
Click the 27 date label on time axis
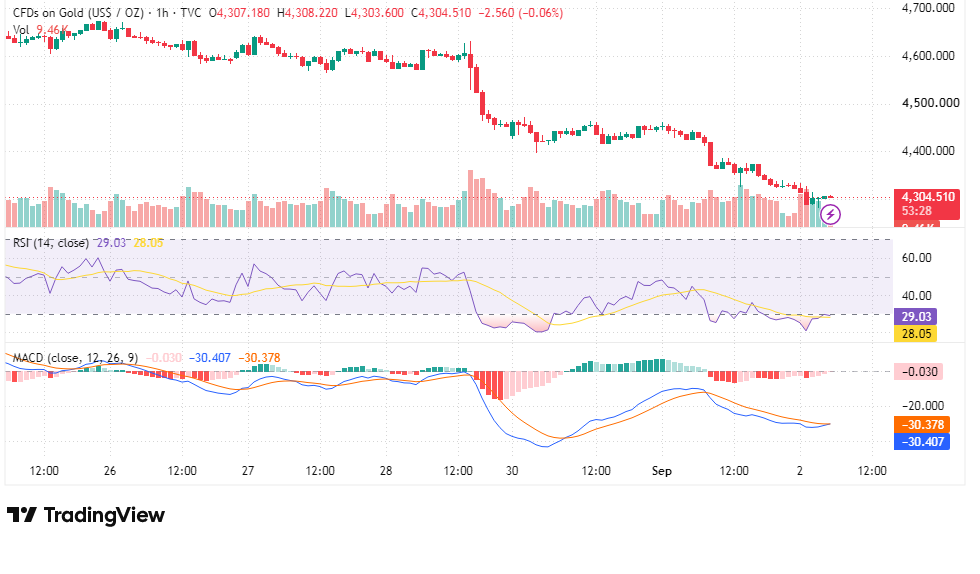(x=248, y=471)
